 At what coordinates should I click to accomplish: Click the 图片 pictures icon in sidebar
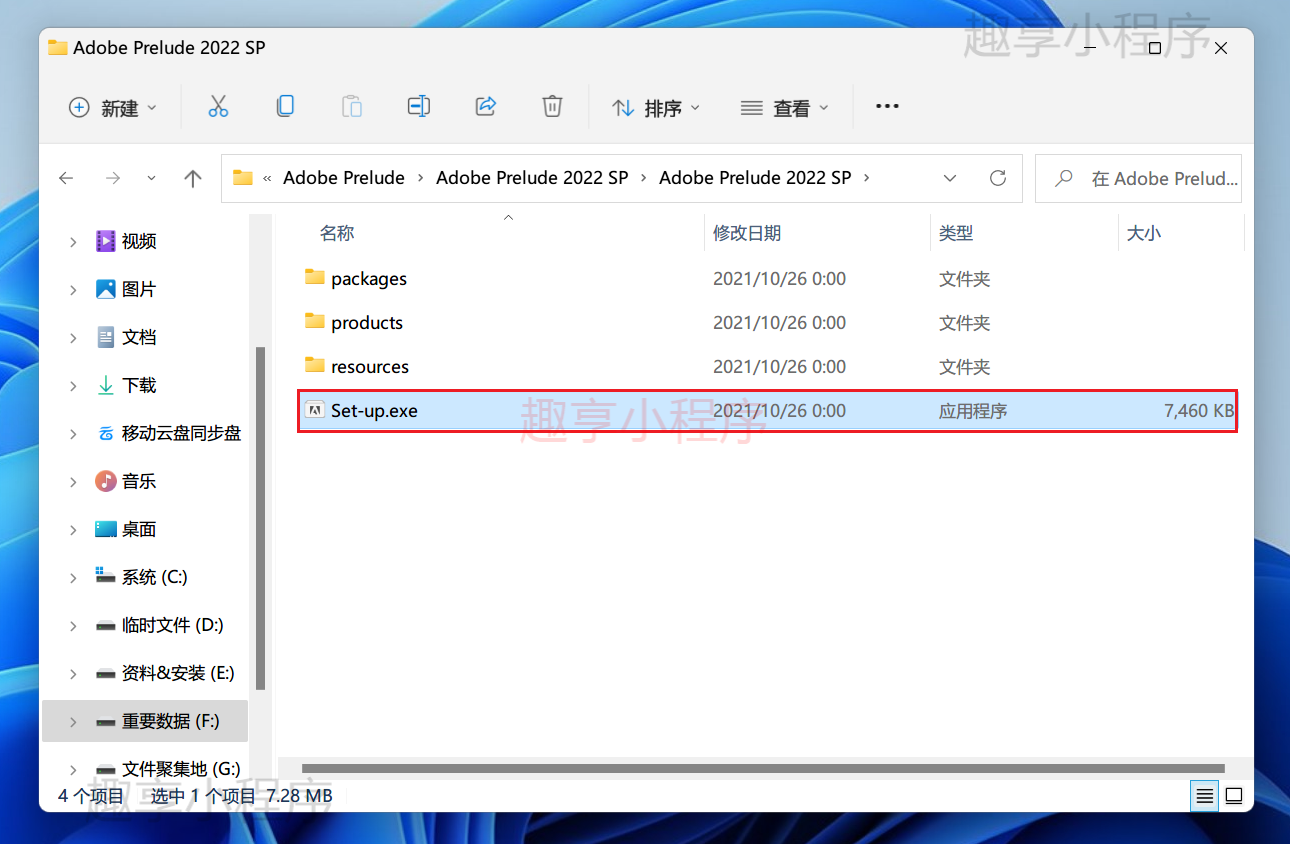click(106, 289)
